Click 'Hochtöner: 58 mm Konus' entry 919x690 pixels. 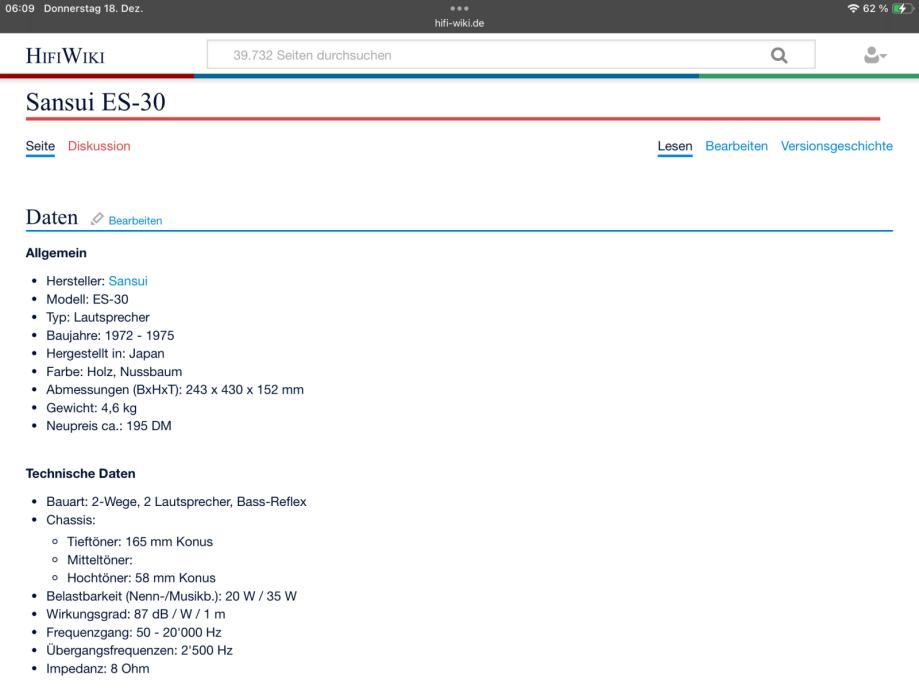pos(141,578)
